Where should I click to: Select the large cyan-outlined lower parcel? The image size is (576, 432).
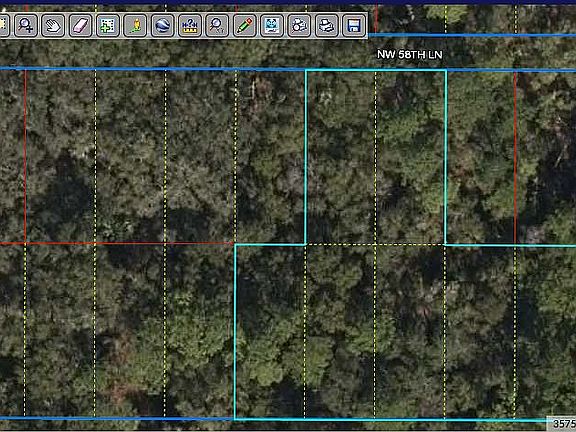(x=404, y=332)
